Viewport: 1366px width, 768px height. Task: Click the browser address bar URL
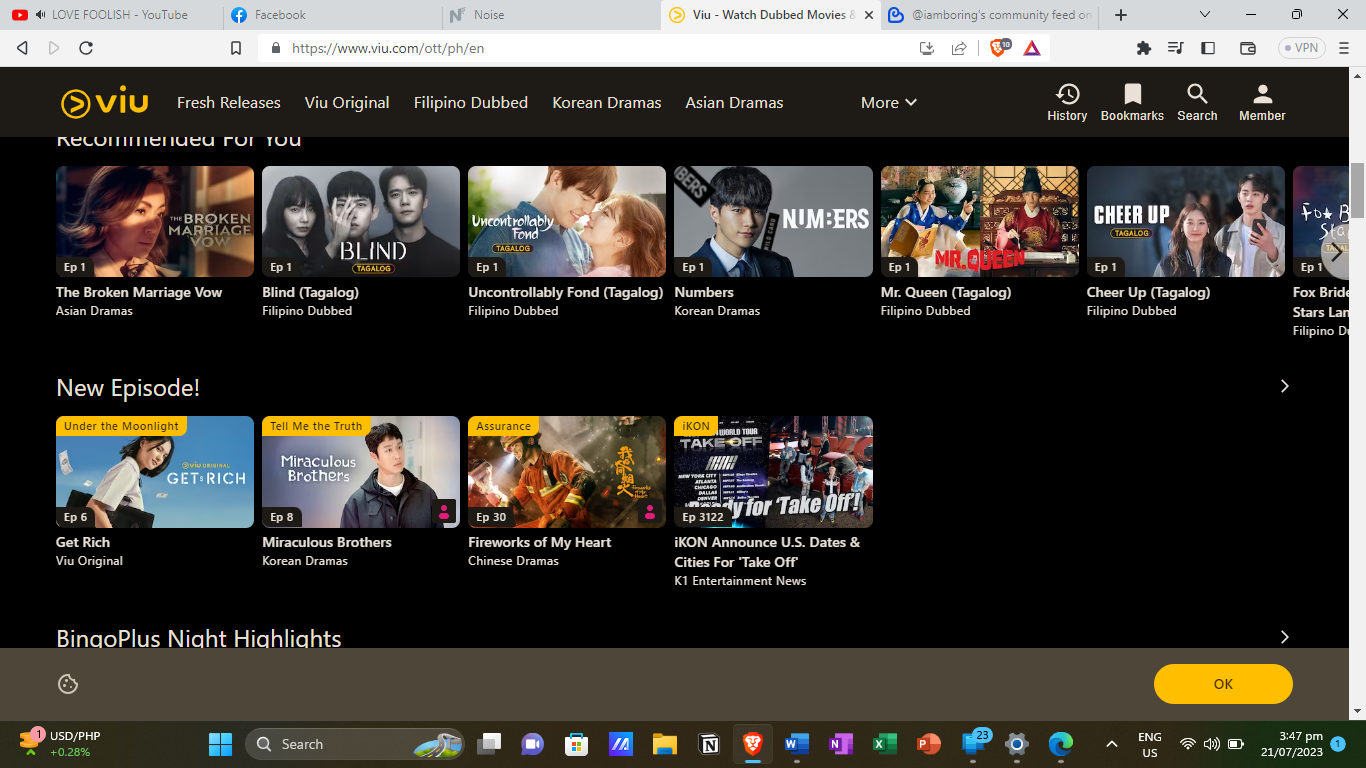tap(388, 48)
